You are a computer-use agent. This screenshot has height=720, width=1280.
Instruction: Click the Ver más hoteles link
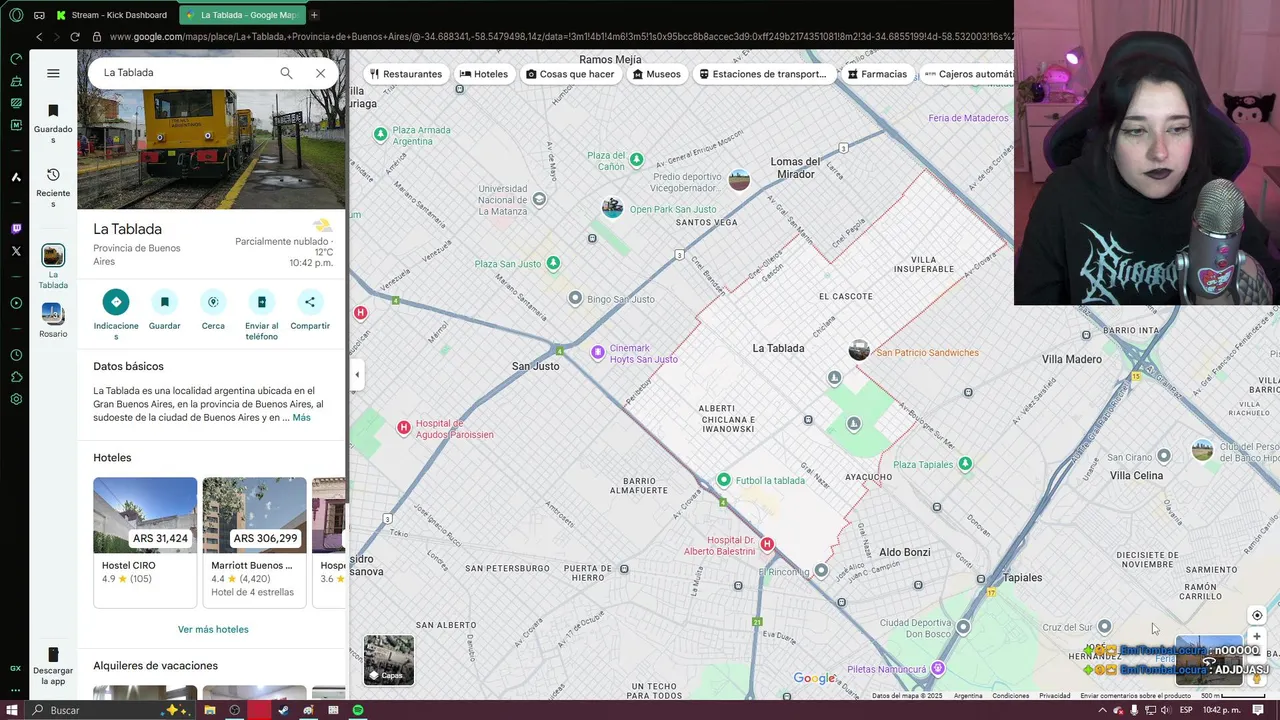213,630
